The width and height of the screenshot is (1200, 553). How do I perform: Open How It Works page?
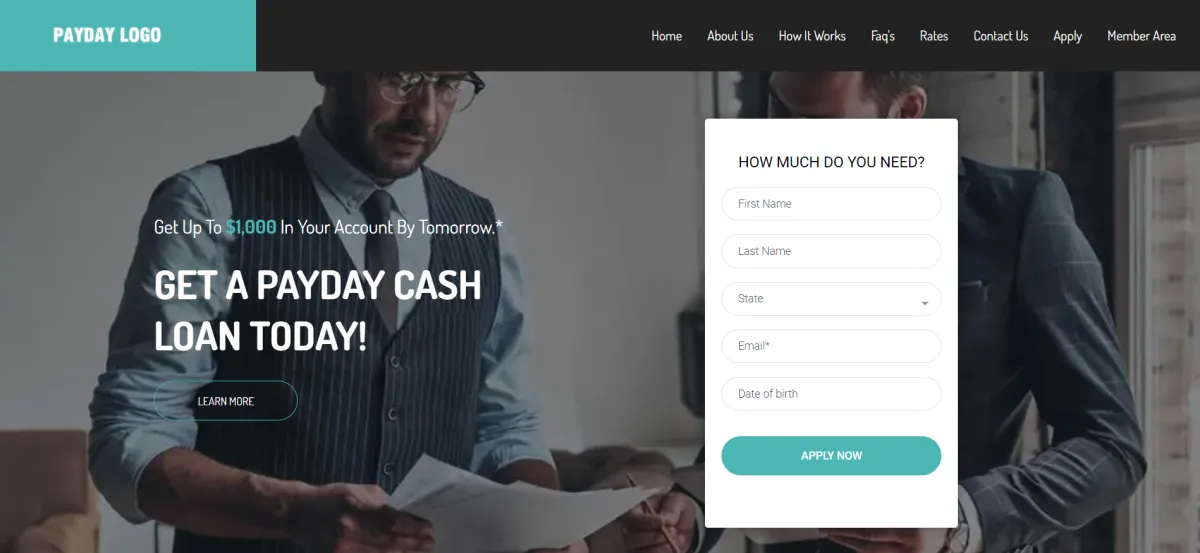click(x=812, y=36)
